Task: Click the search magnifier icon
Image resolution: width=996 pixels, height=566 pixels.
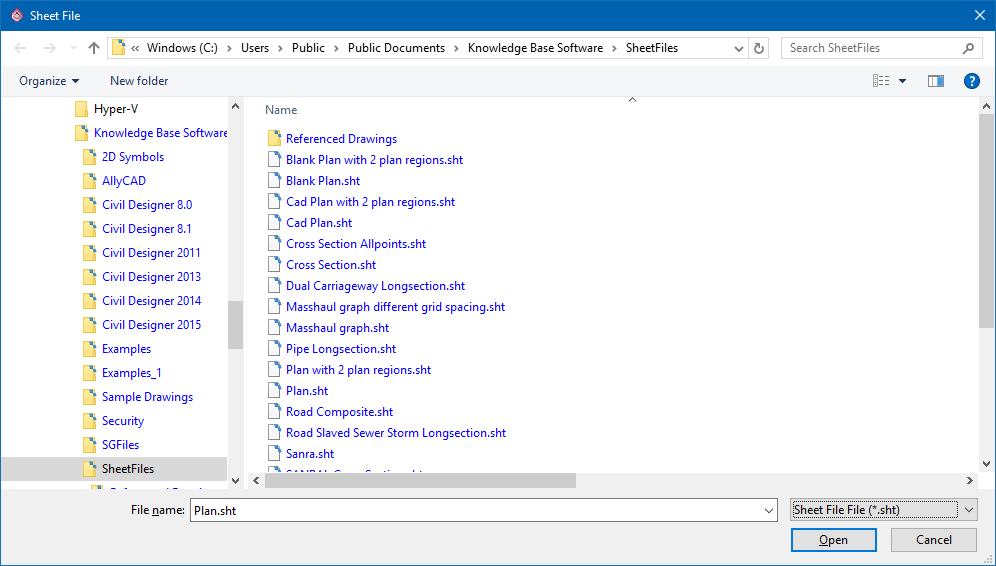Action: (x=968, y=48)
